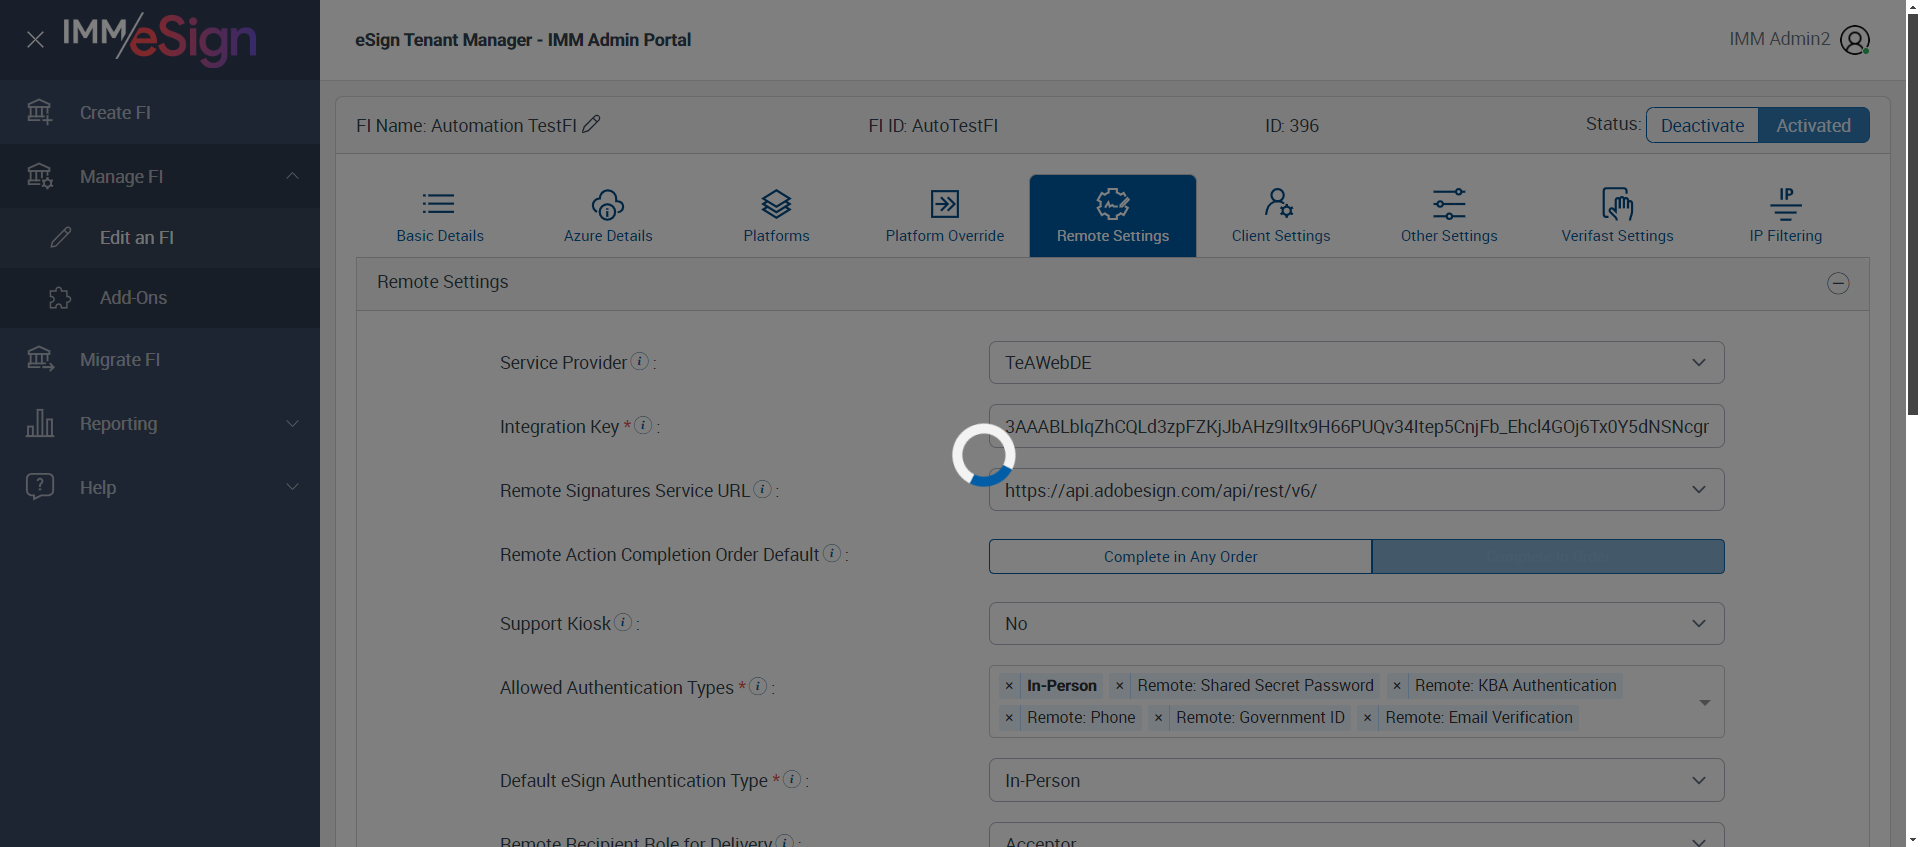Collapse the Manage FI submenu chevron
The width and height of the screenshot is (1920, 847).
pos(292,176)
